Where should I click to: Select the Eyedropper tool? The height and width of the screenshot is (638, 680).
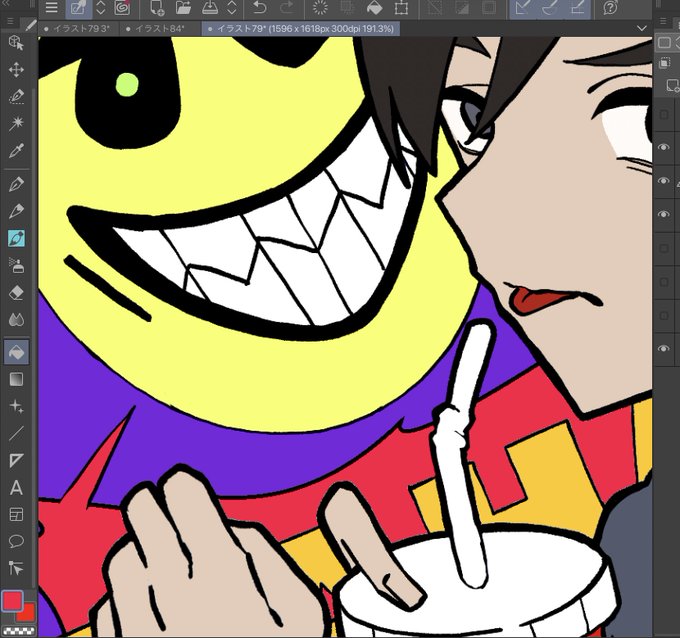pos(16,151)
